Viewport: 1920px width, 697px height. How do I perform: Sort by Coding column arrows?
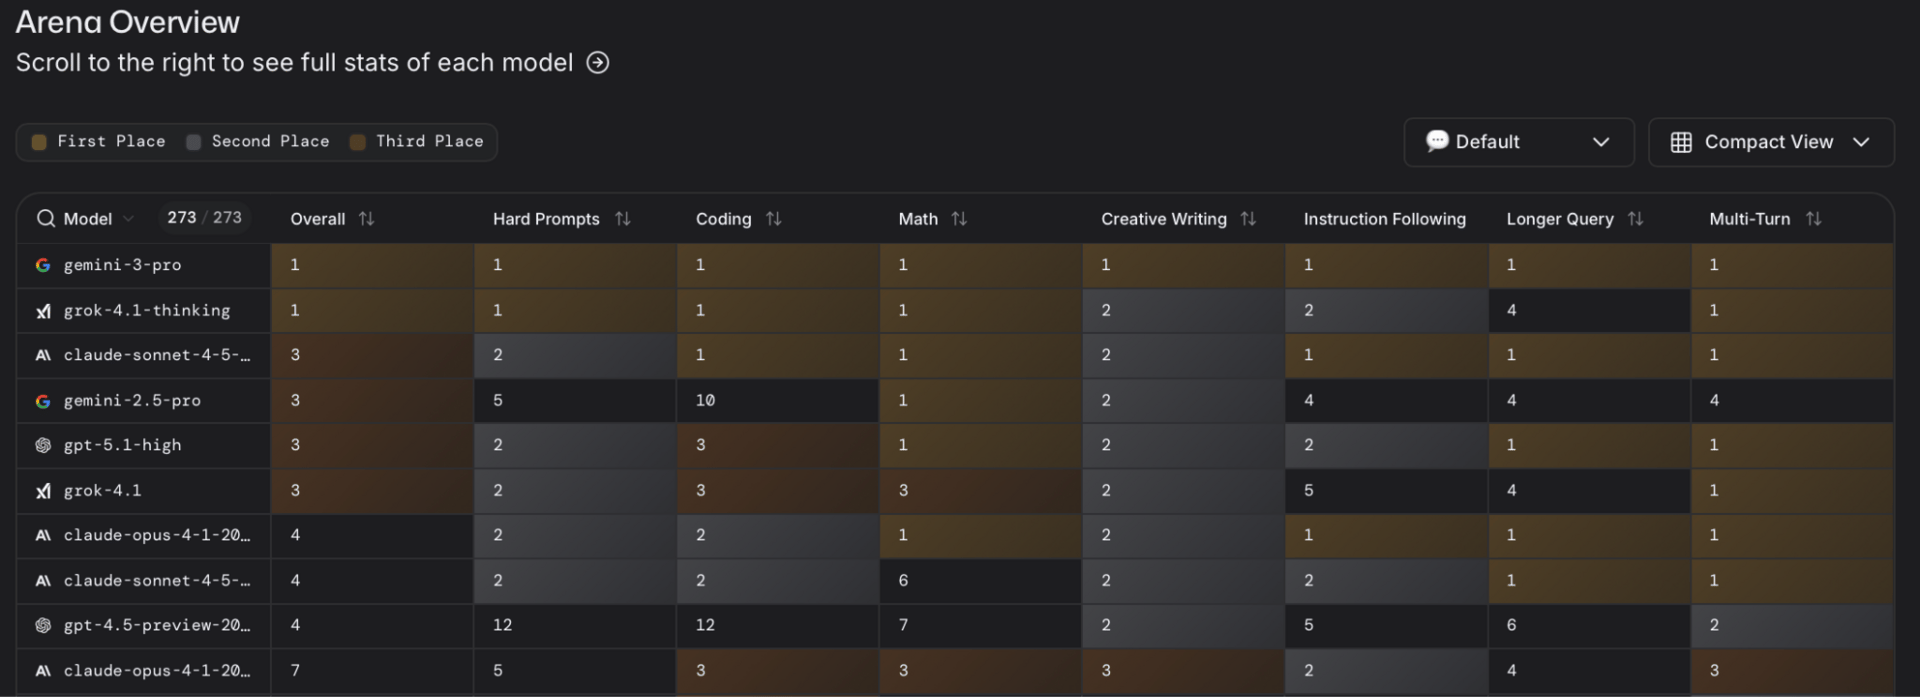coord(774,219)
